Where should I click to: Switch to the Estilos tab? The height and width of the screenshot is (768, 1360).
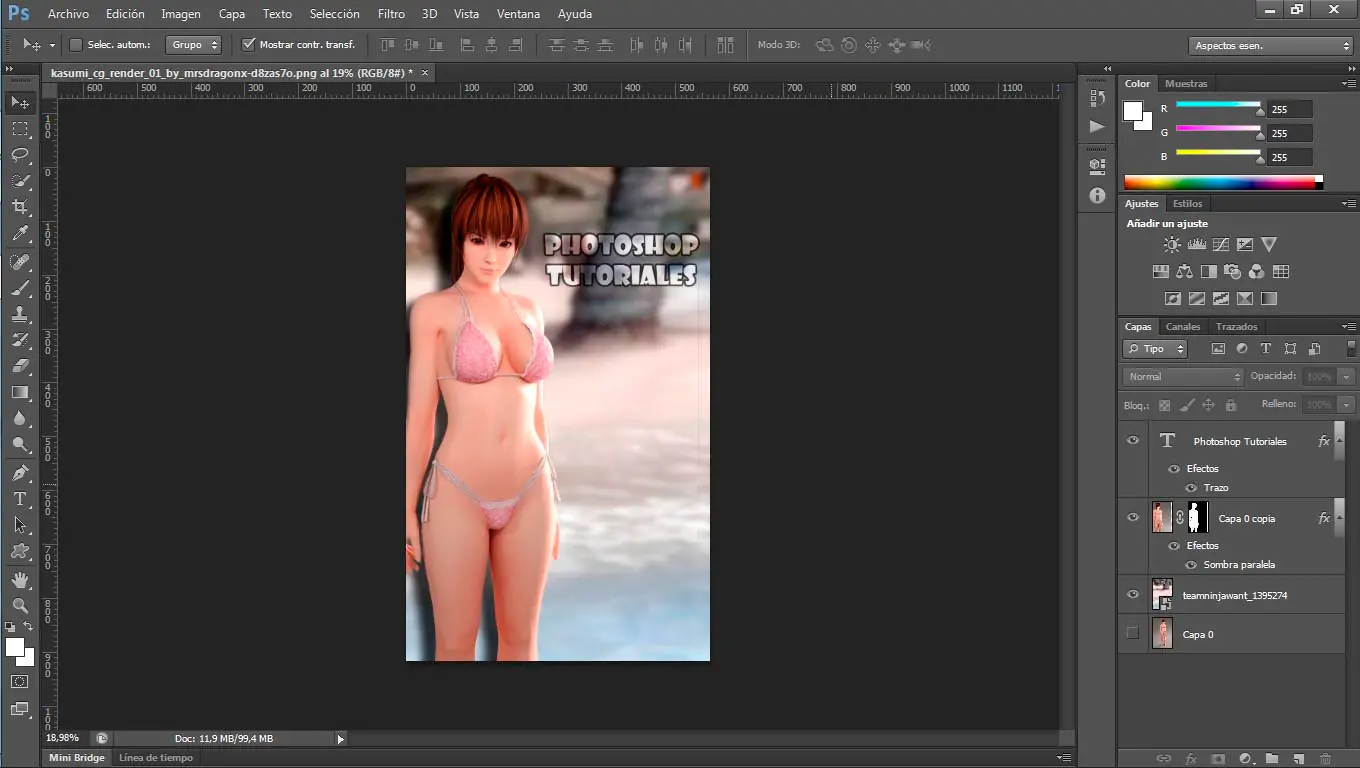click(x=1188, y=204)
